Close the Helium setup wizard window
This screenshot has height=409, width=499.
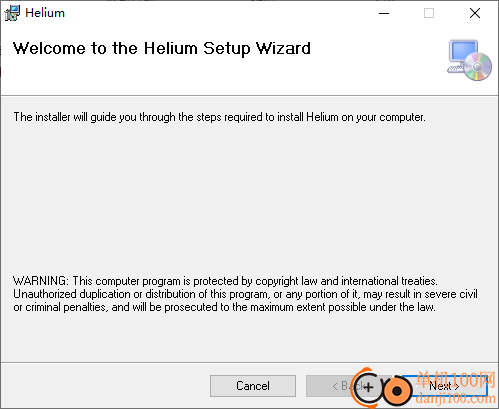point(475,13)
